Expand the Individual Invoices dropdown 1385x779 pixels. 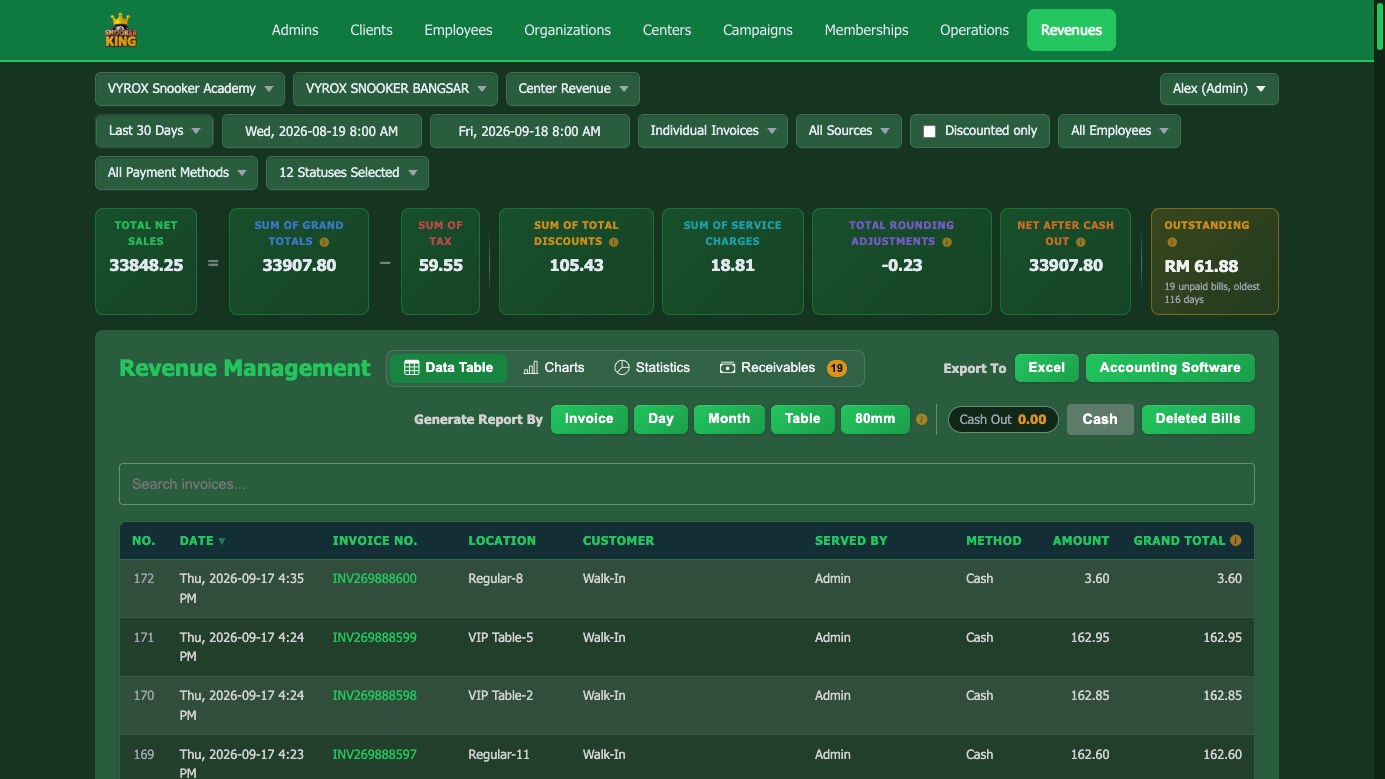coord(713,131)
